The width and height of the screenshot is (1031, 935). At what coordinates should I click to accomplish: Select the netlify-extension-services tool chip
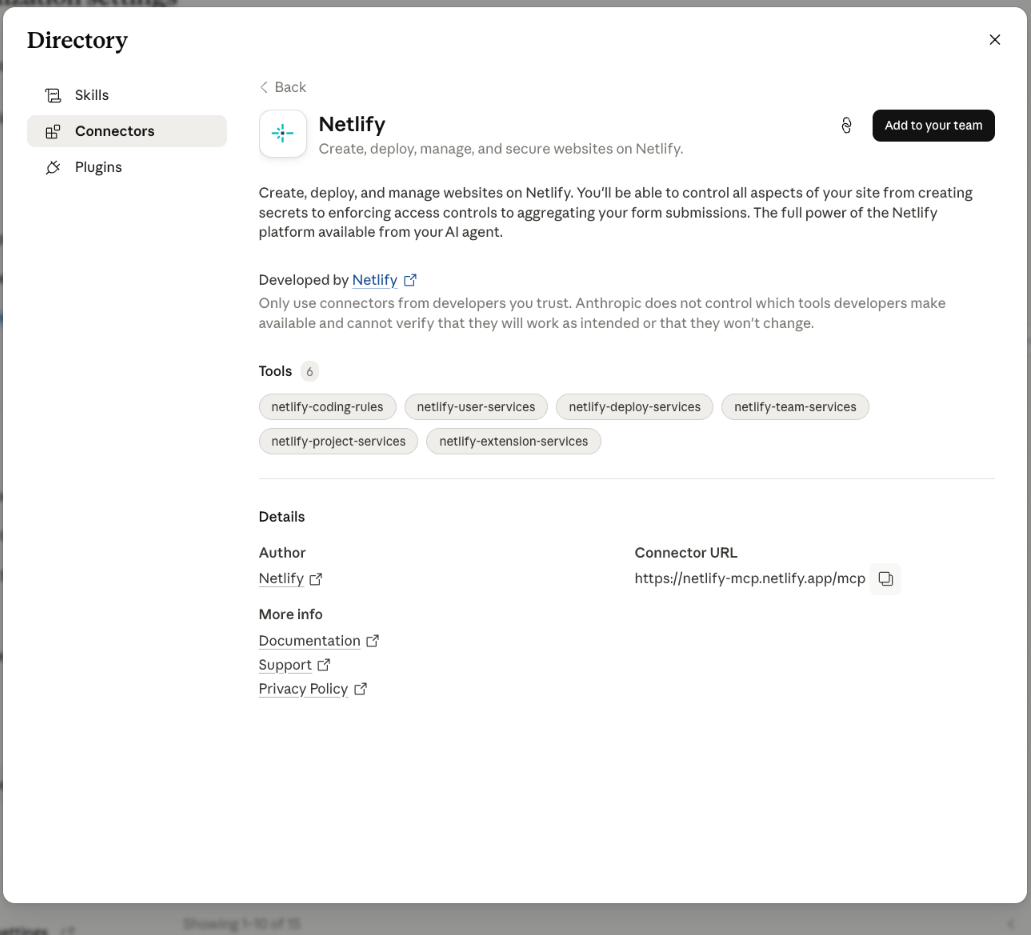(514, 441)
